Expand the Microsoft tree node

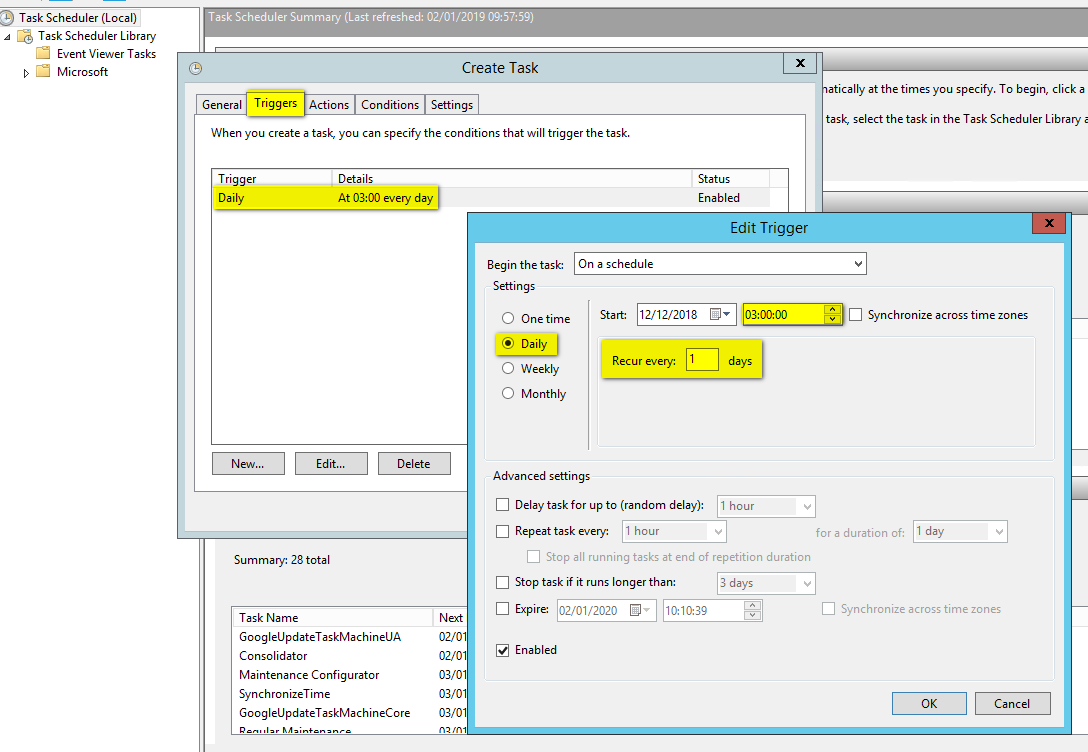[26, 73]
